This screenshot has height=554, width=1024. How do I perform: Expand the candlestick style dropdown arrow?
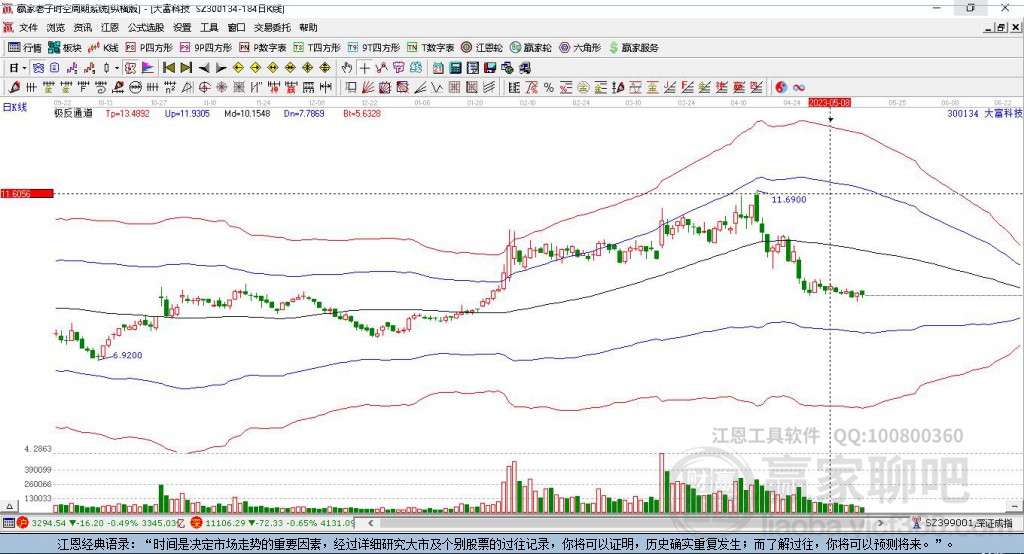tap(117, 68)
